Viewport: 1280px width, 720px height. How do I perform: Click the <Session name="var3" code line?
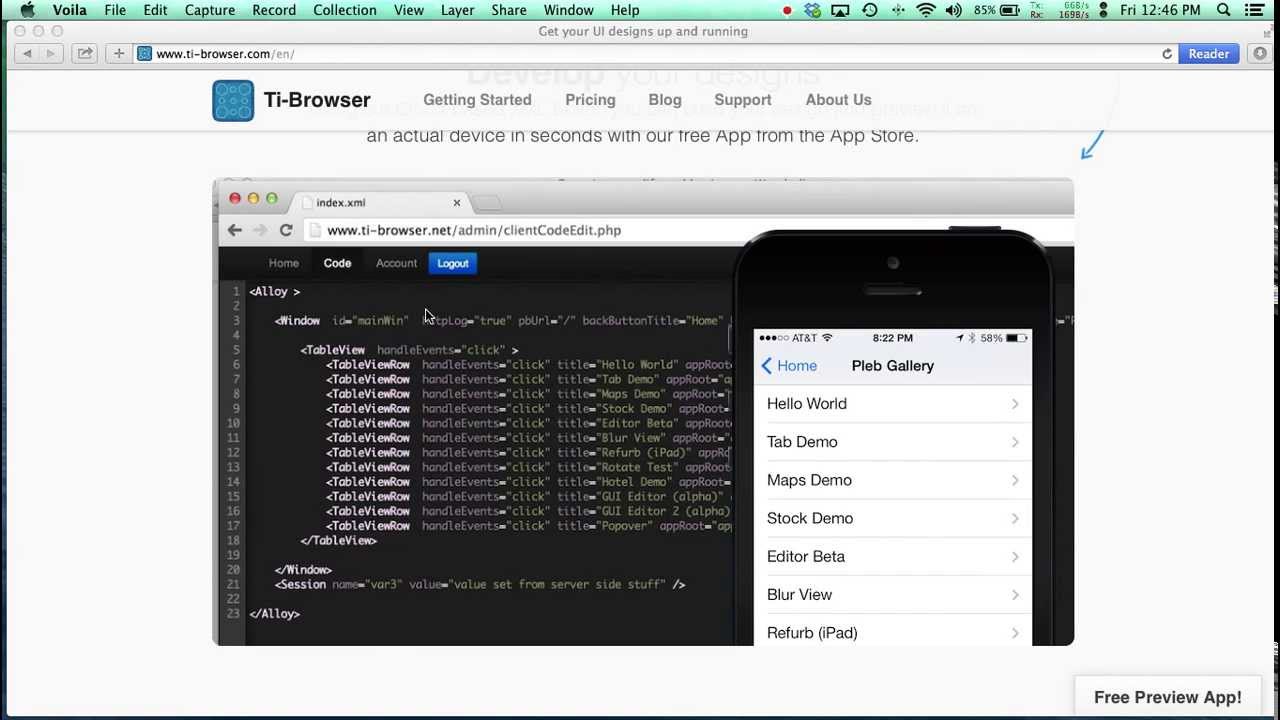point(480,584)
